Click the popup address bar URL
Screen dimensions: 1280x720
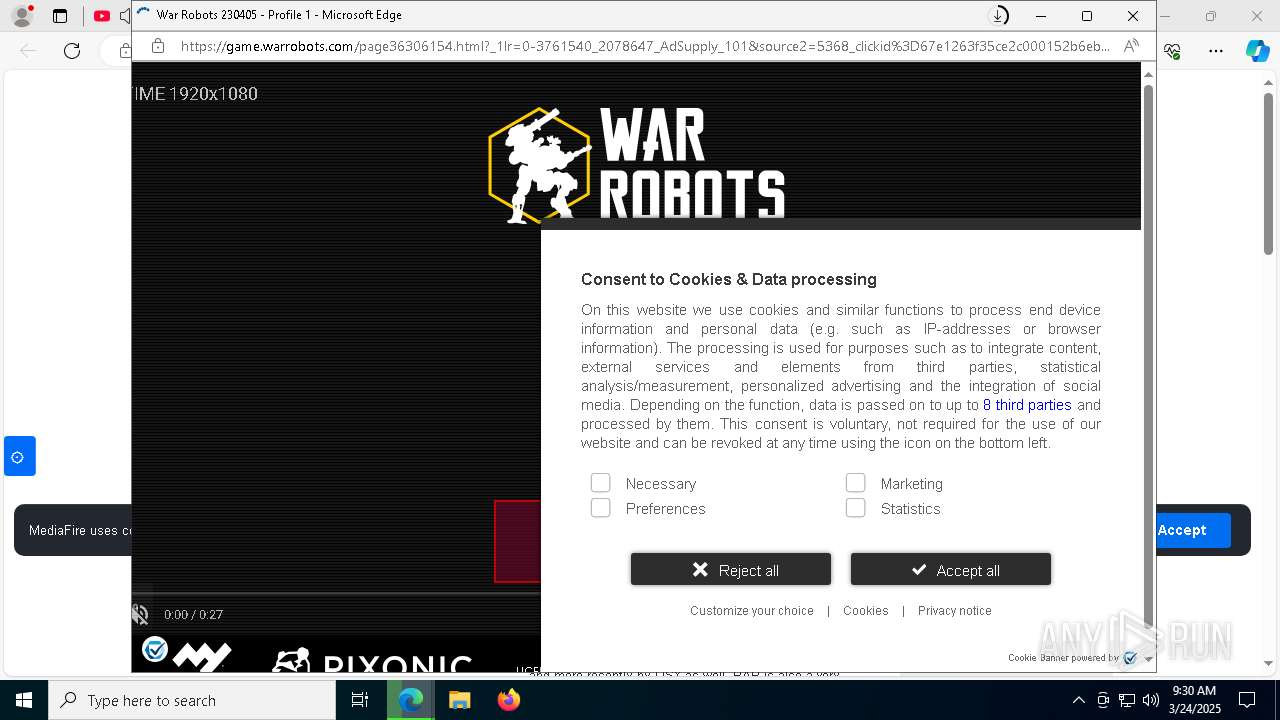pyautogui.click(x=645, y=46)
